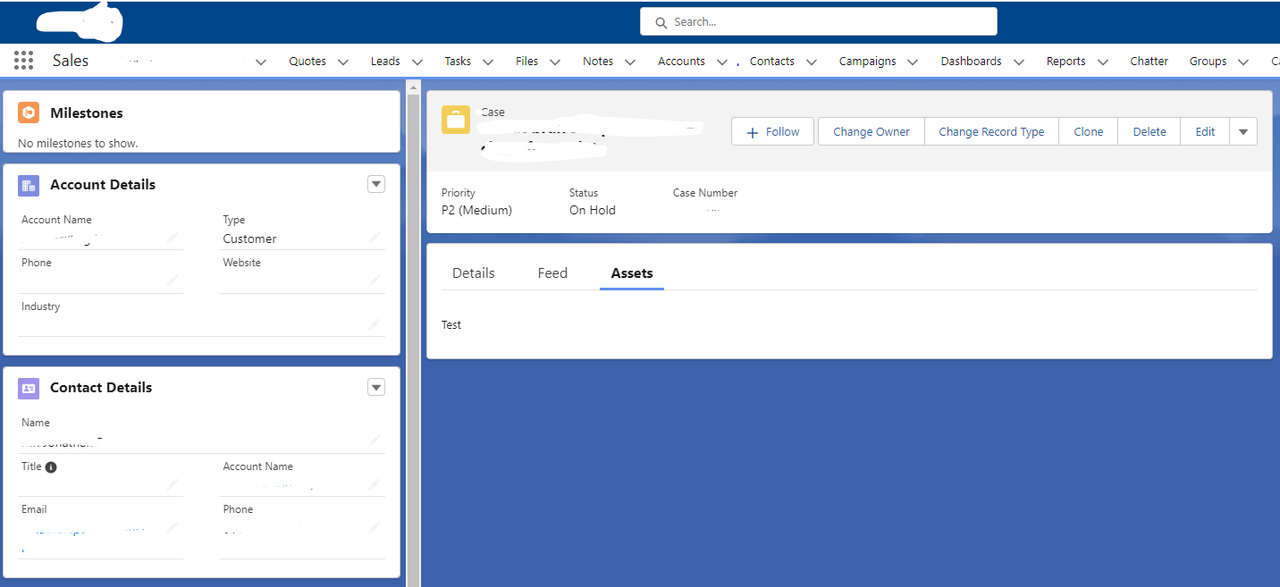The width and height of the screenshot is (1280, 587).
Task: Edit Industry field using pencil icon
Action: pos(374,323)
